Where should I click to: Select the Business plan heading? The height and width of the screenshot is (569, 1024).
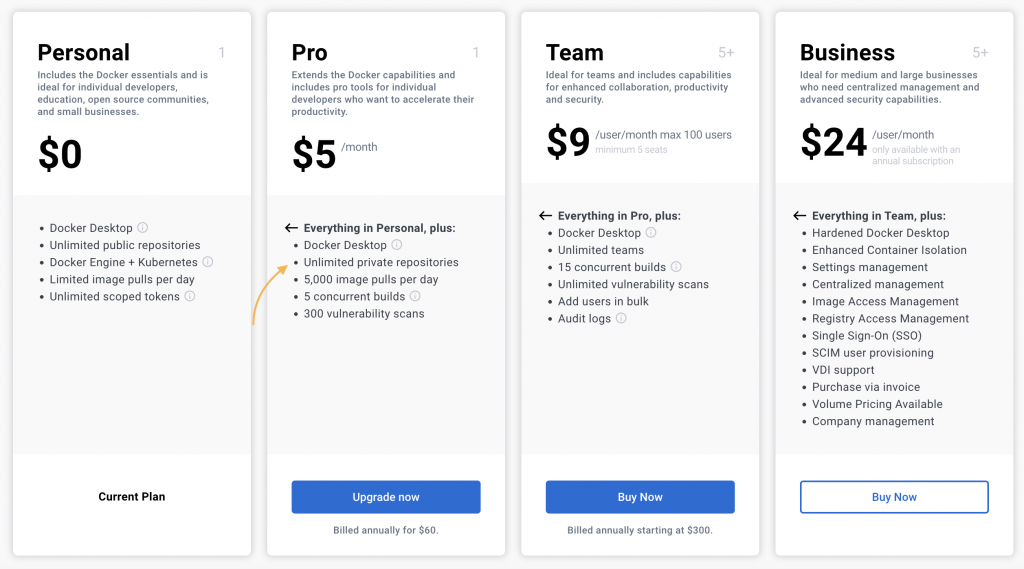click(847, 53)
